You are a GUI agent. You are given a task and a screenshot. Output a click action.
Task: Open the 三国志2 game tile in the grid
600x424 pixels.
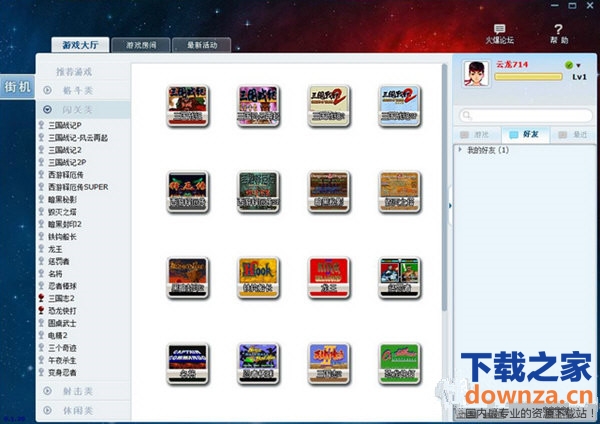point(329,364)
